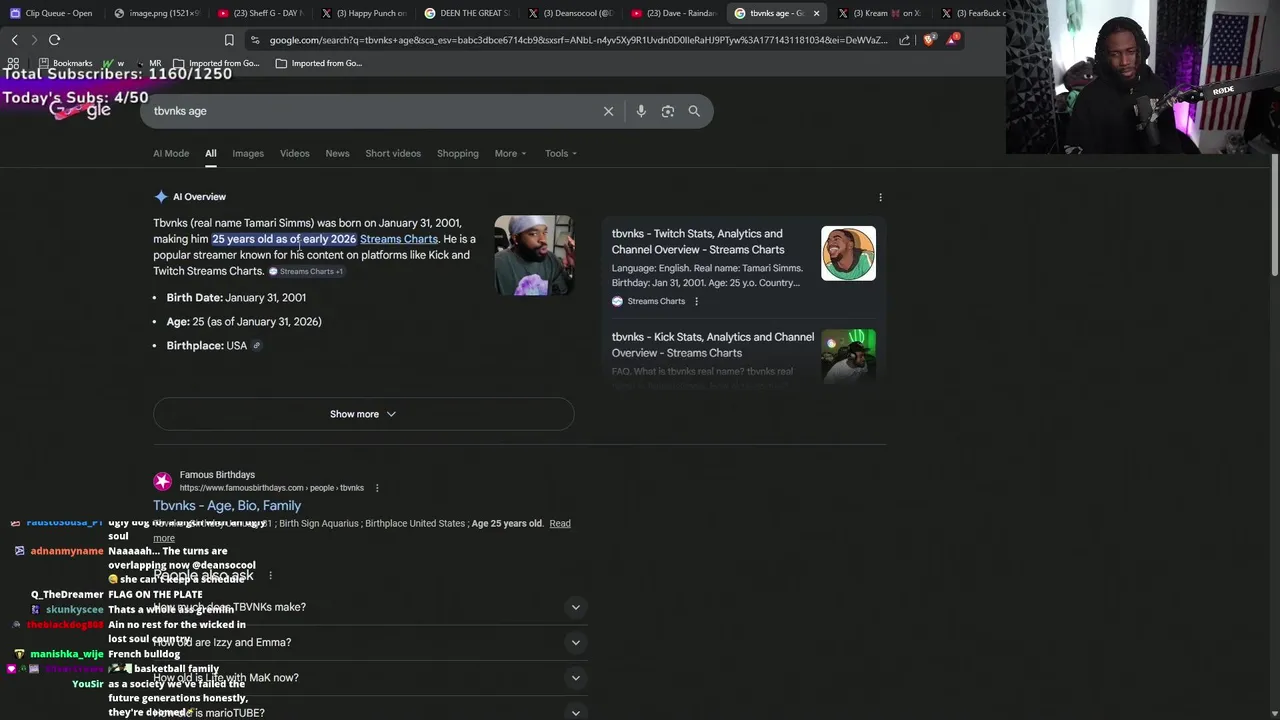Open the Streams Charts inline link

(x=399, y=239)
